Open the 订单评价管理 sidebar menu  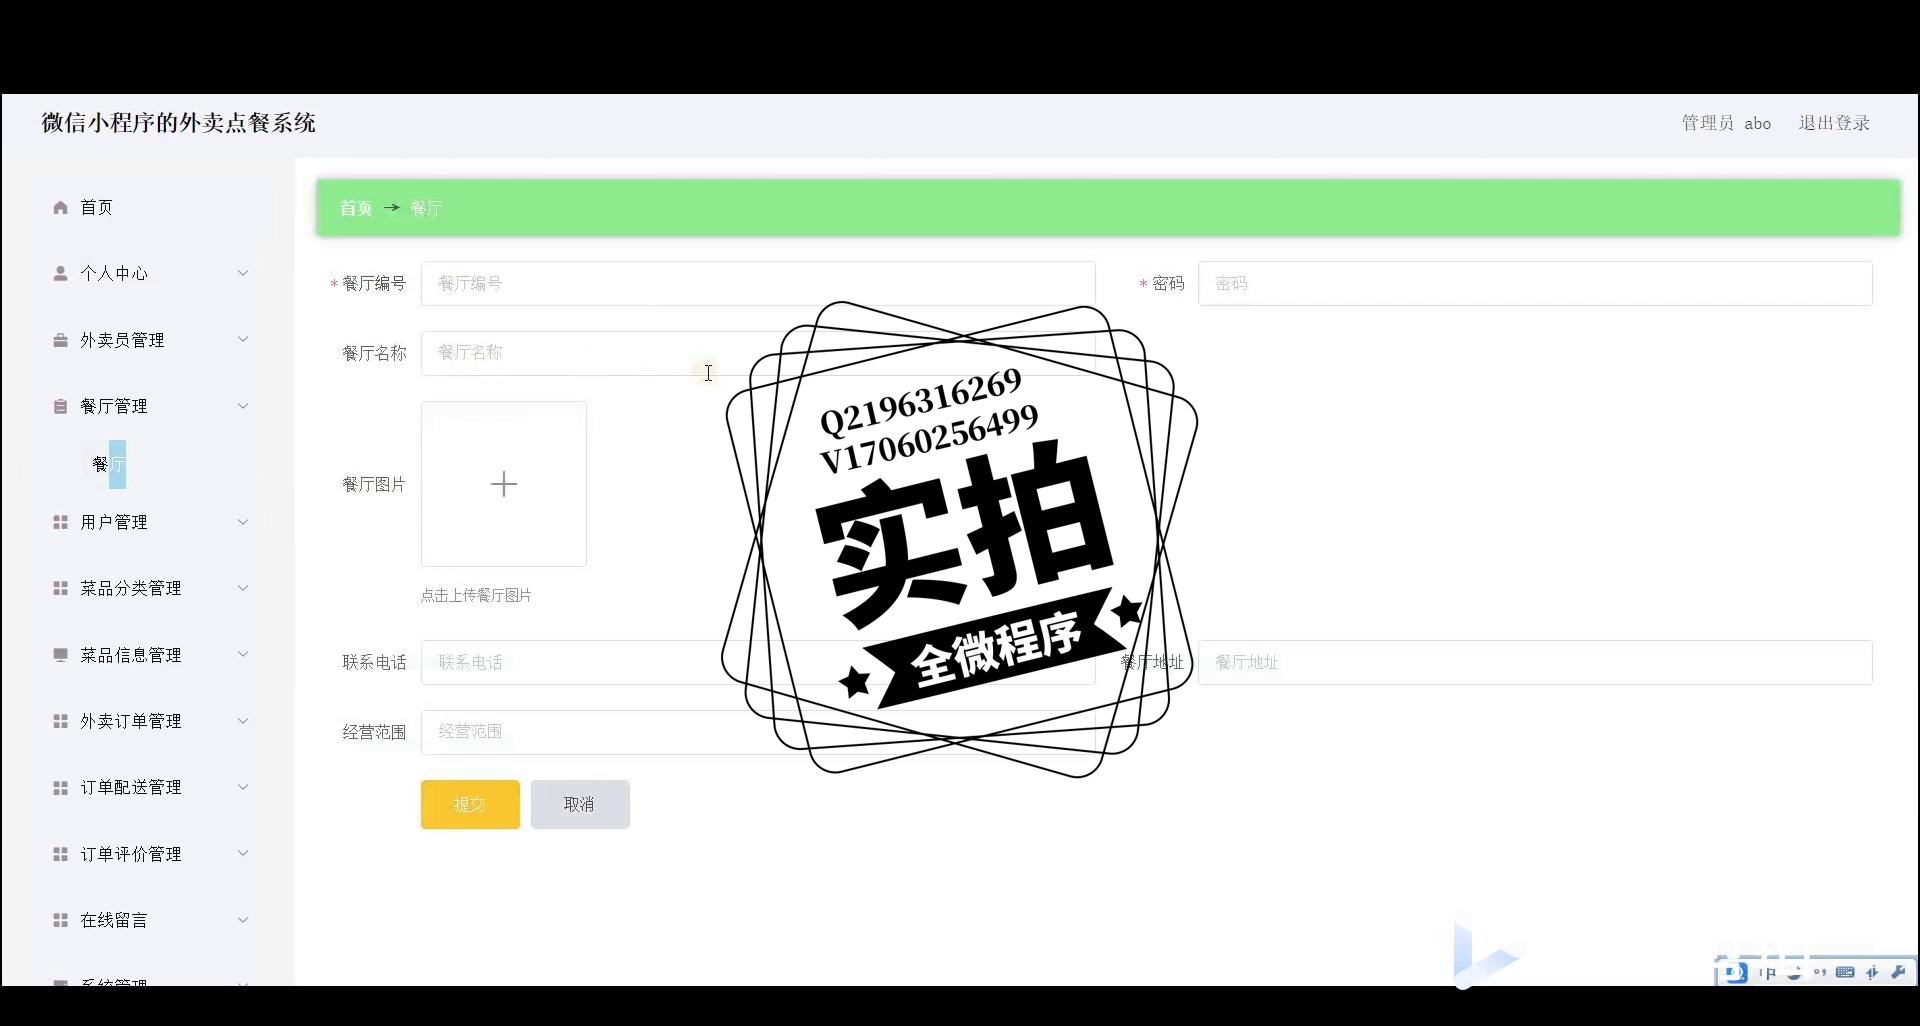[x=150, y=854]
